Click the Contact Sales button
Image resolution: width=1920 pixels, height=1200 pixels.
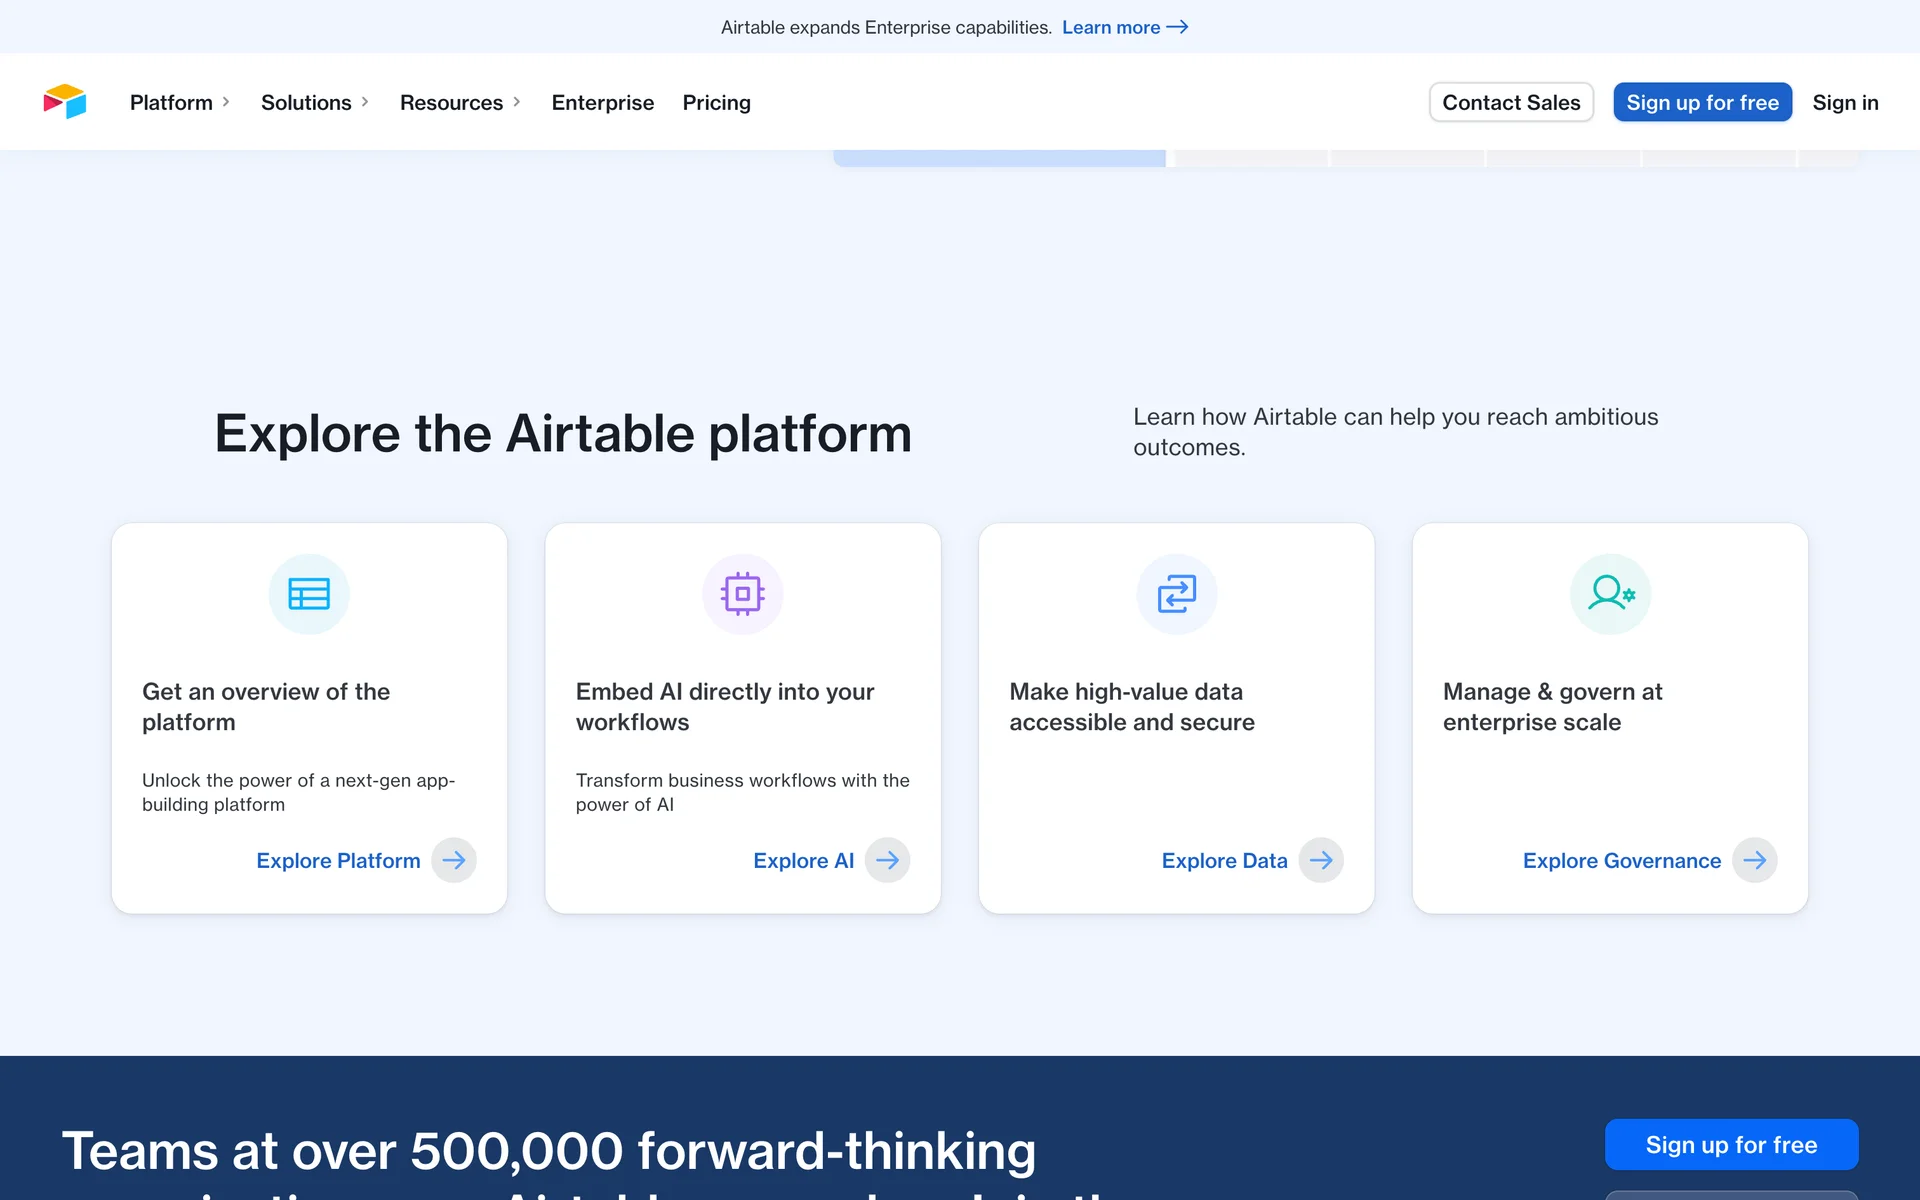click(x=1511, y=102)
